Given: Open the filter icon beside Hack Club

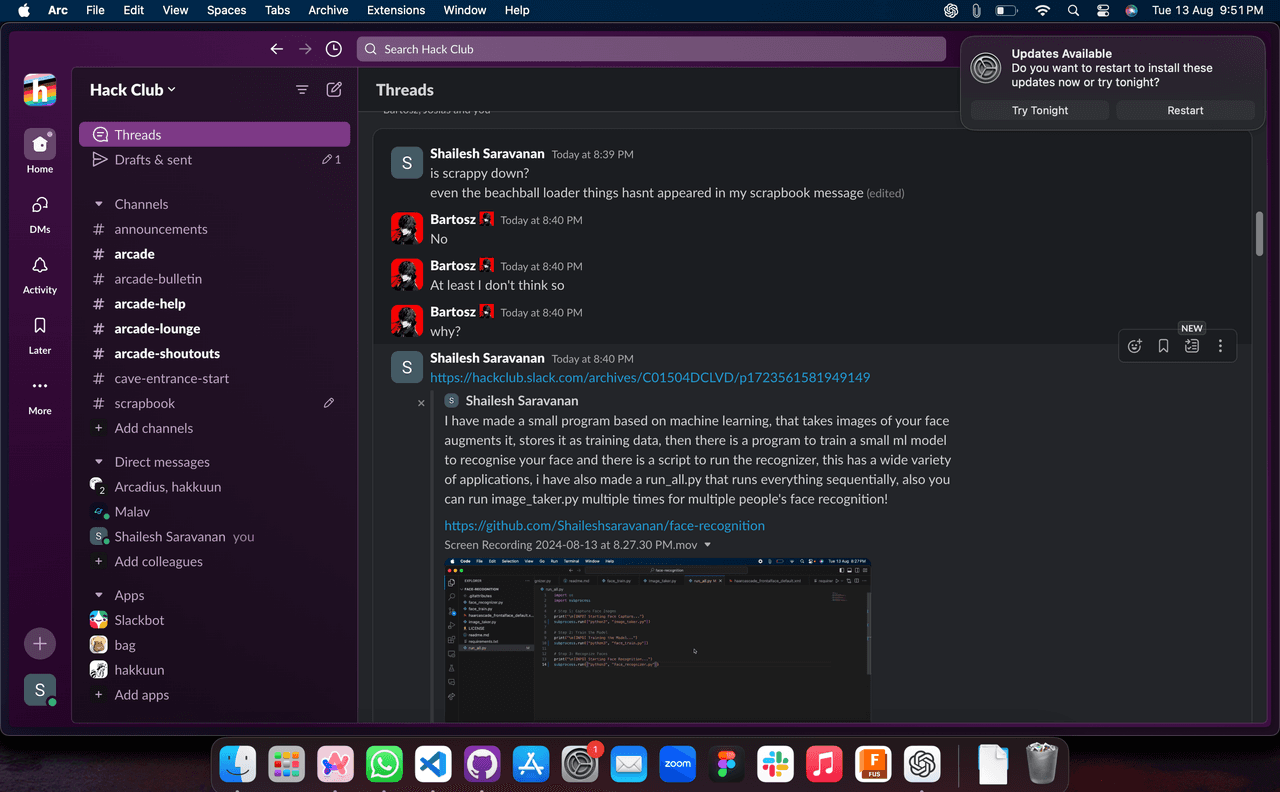Looking at the screenshot, I should point(302,89).
